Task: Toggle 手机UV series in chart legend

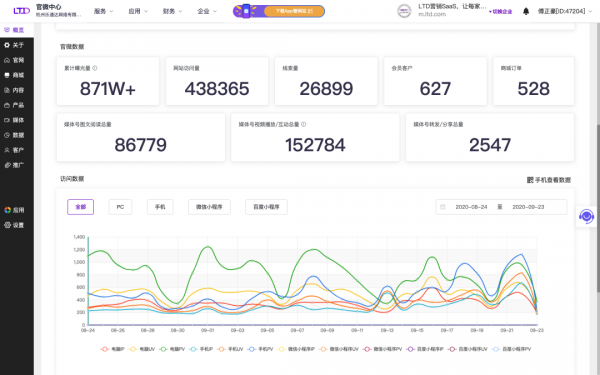Action: point(230,349)
